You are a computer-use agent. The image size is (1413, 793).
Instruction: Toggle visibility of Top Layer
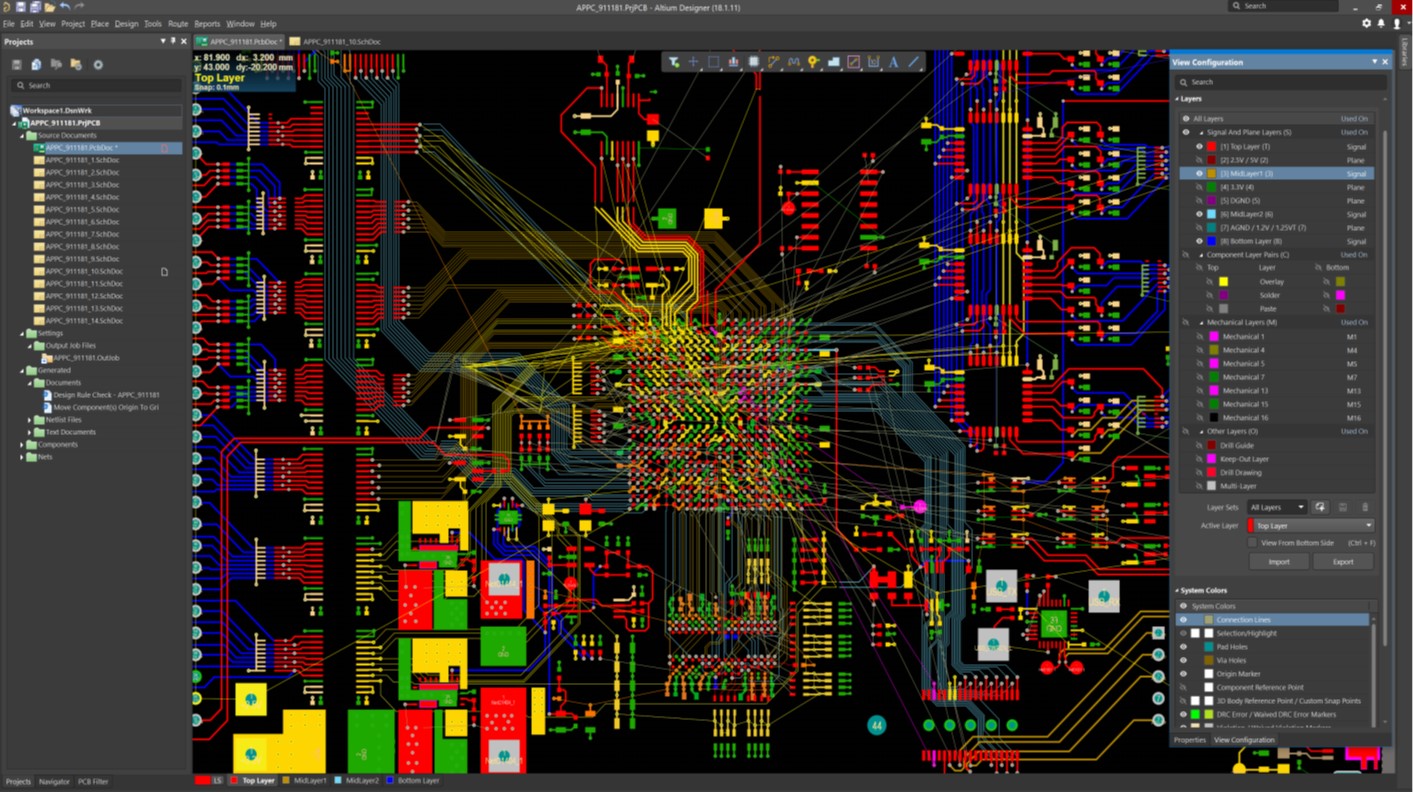click(x=1199, y=146)
